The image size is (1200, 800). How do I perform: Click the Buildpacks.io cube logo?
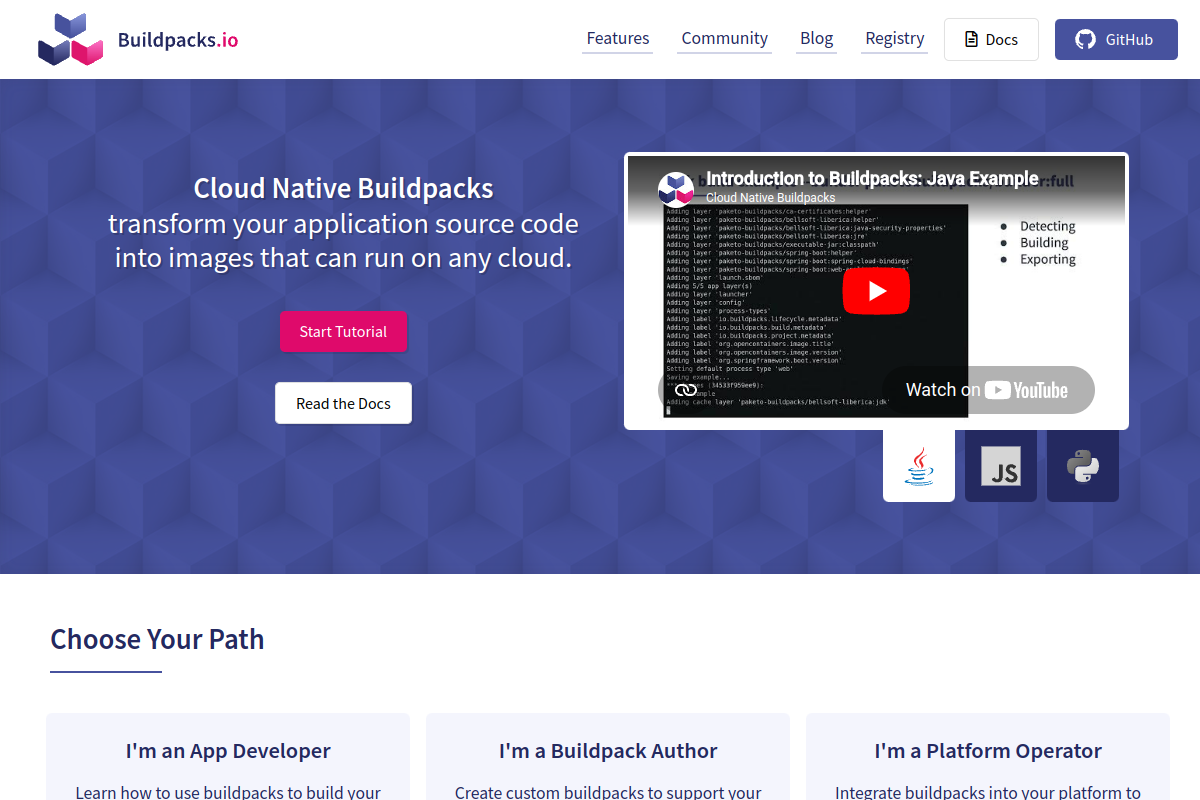click(x=71, y=40)
